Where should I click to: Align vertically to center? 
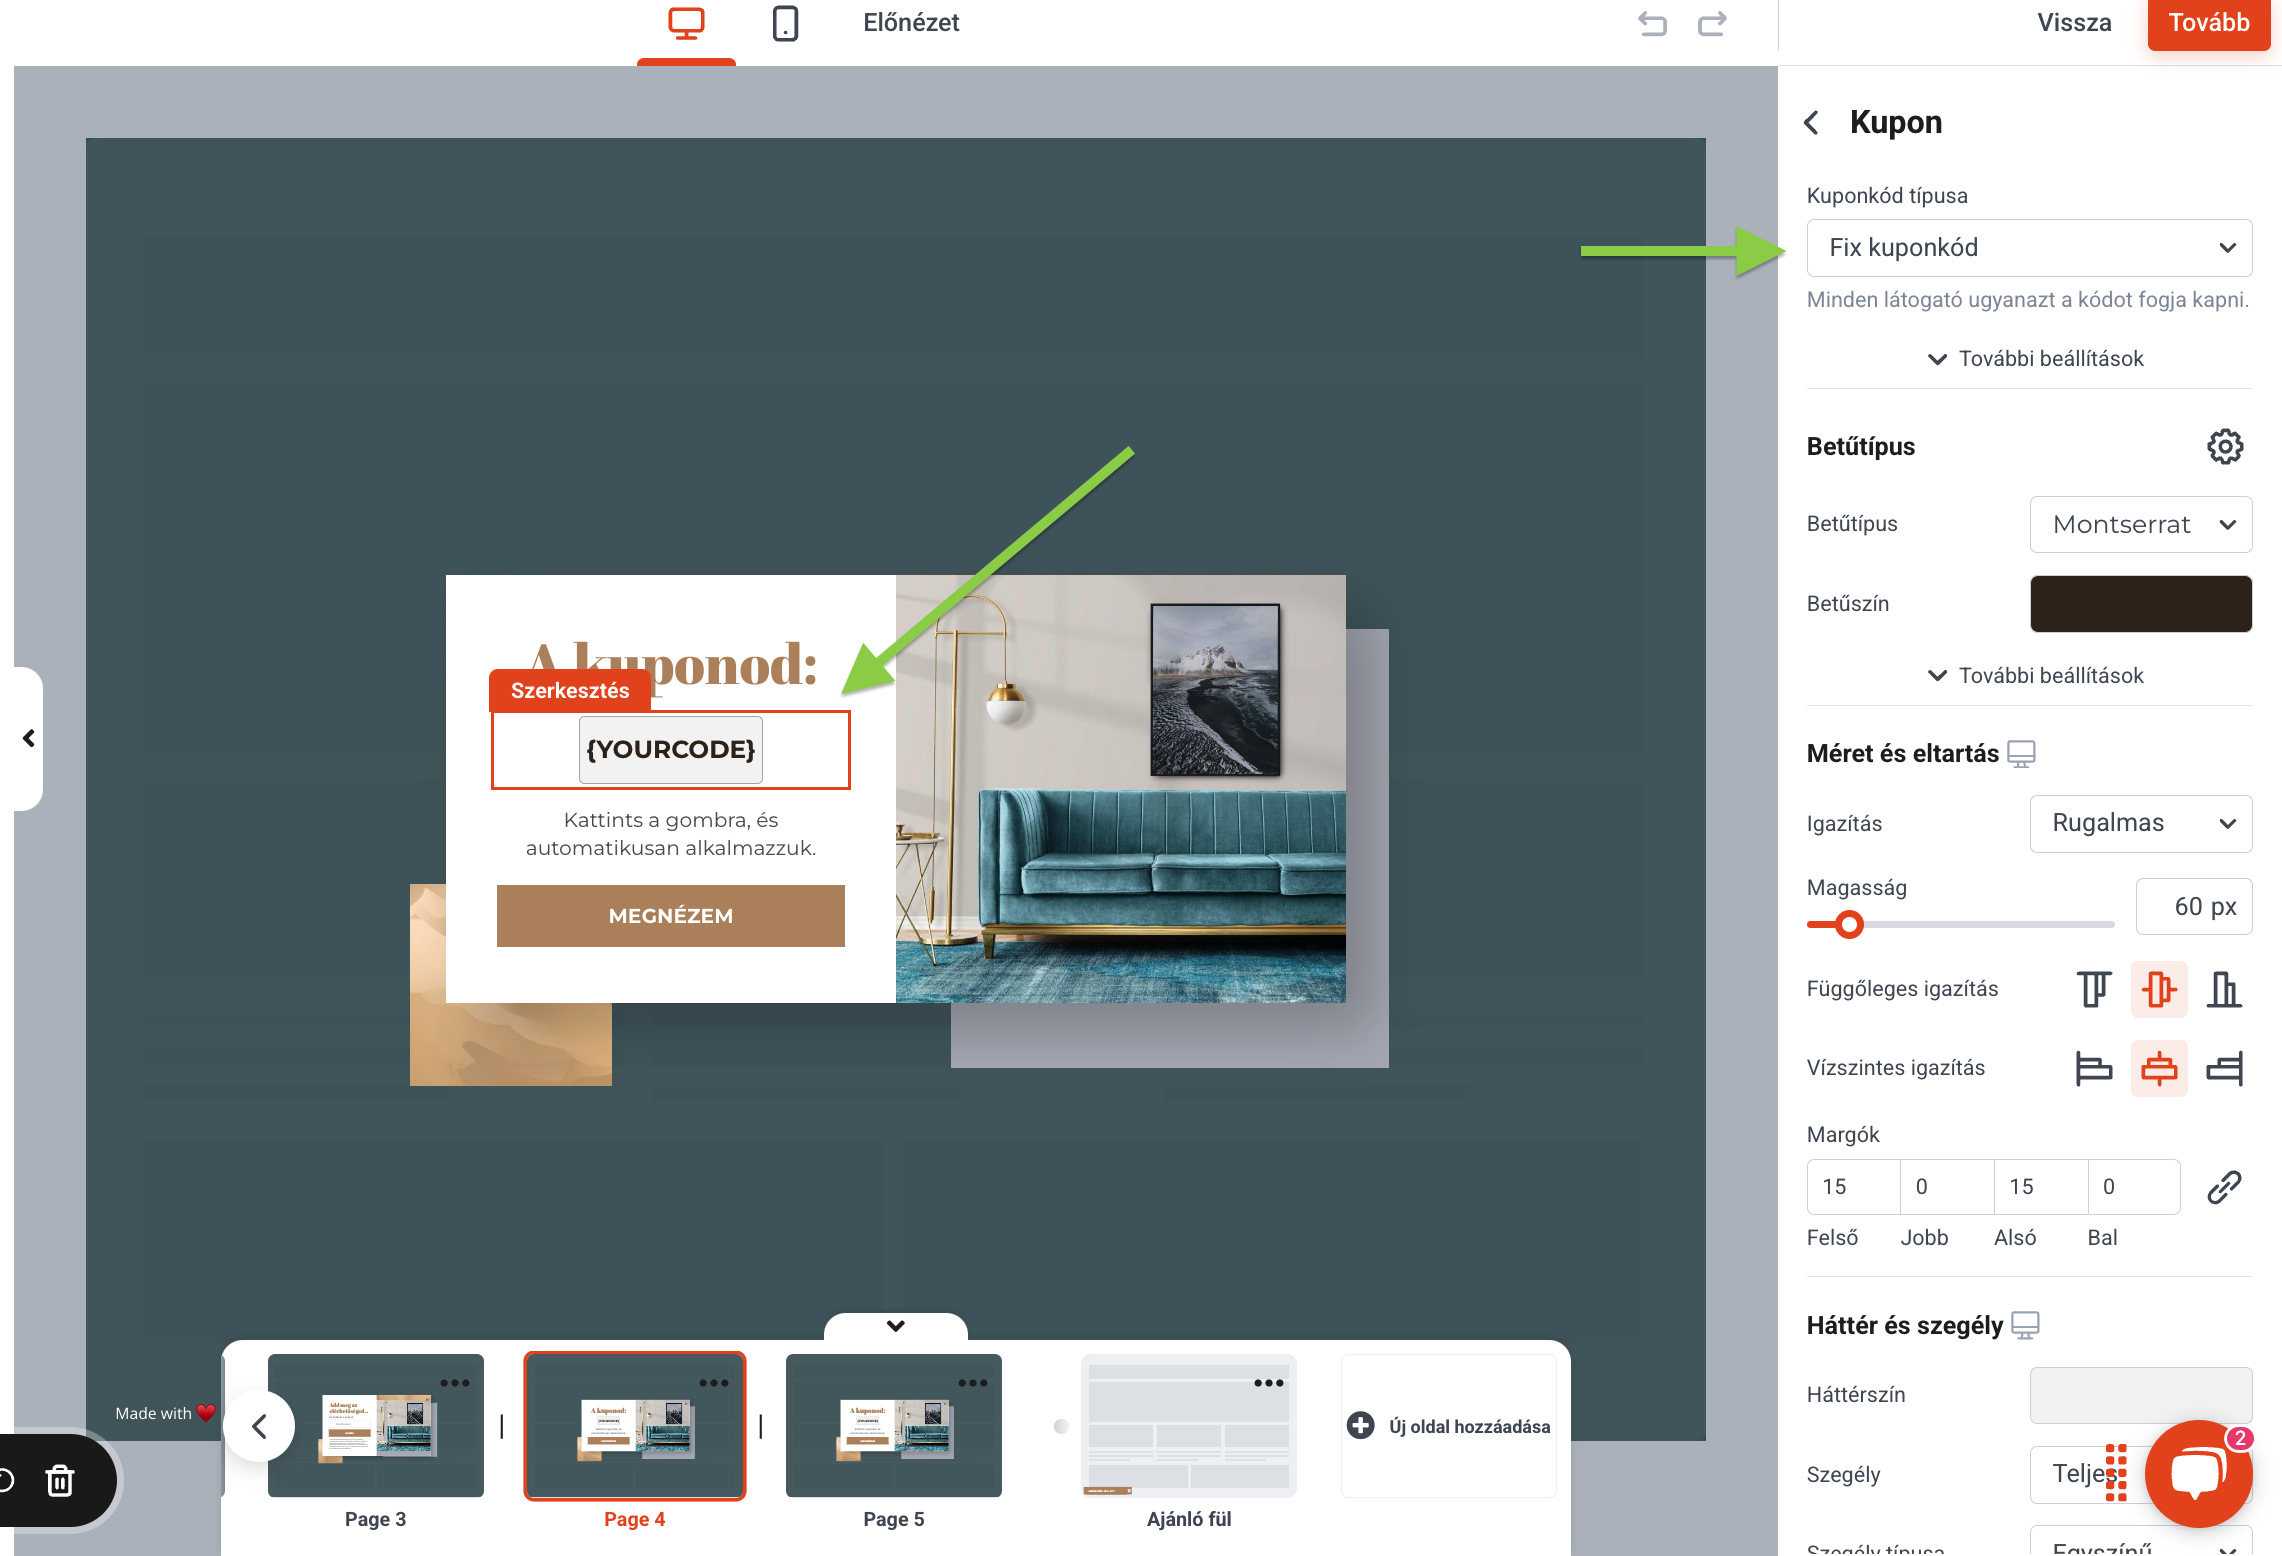coord(2159,989)
